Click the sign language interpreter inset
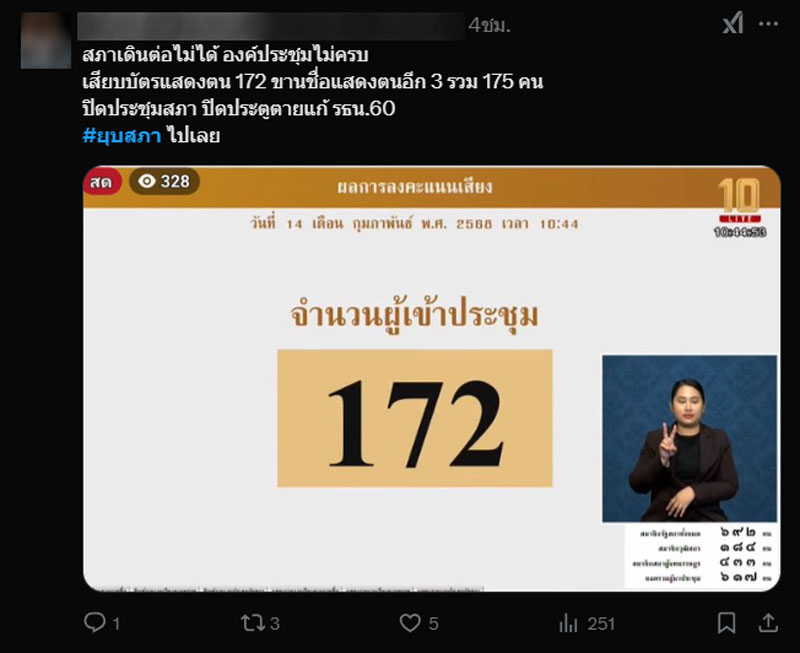Screen dimensions: 800x653 689,438
